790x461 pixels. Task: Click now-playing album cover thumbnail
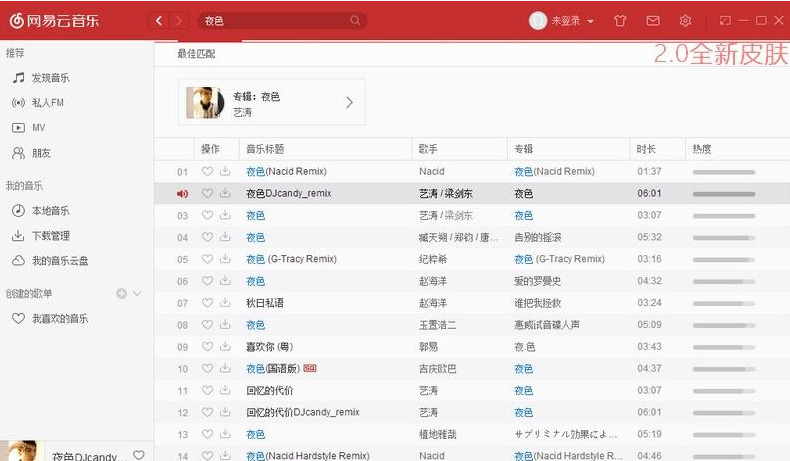[x=22, y=451]
